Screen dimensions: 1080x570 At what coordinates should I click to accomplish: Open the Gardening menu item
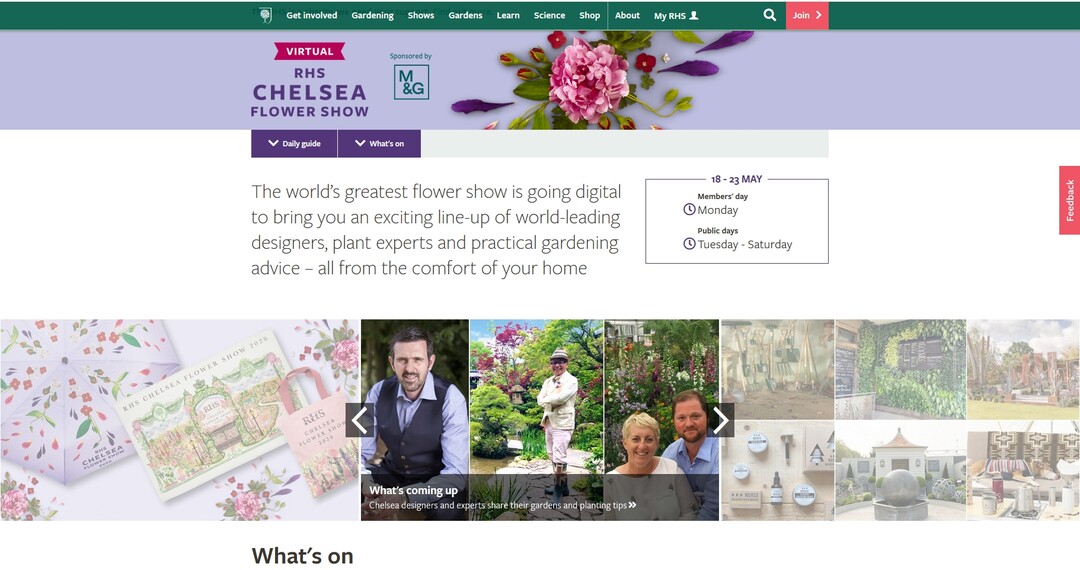coord(373,15)
